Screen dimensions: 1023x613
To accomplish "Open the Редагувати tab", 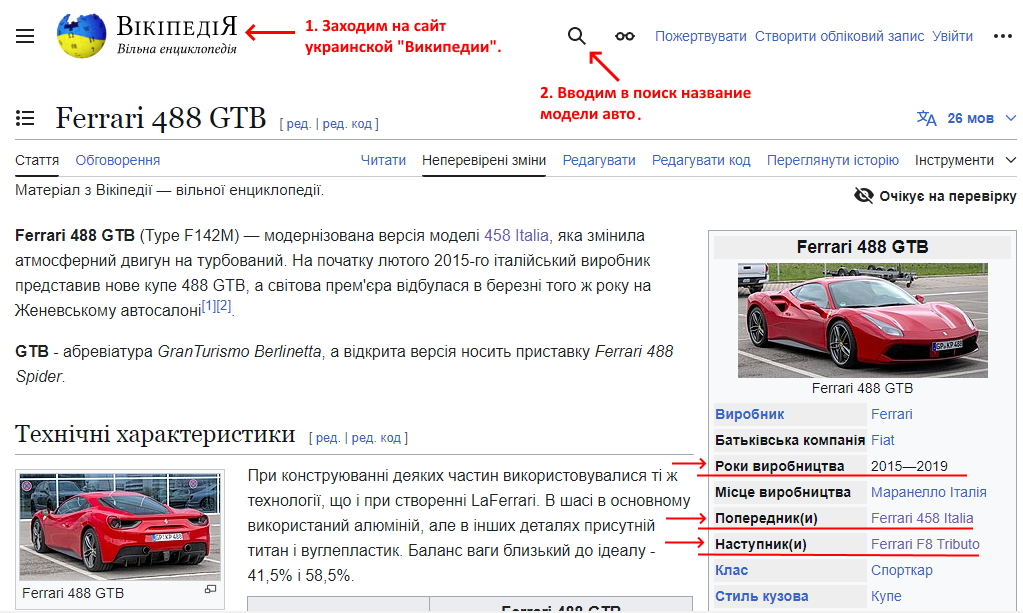I will click(x=599, y=160).
